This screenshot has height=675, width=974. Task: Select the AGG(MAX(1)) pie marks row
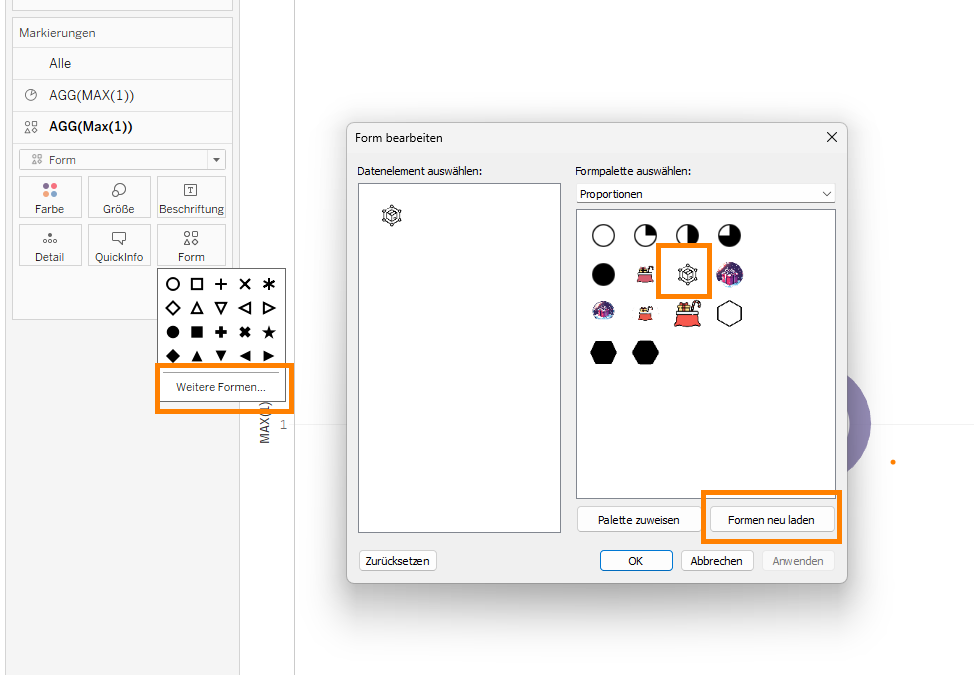pyautogui.click(x=122, y=95)
